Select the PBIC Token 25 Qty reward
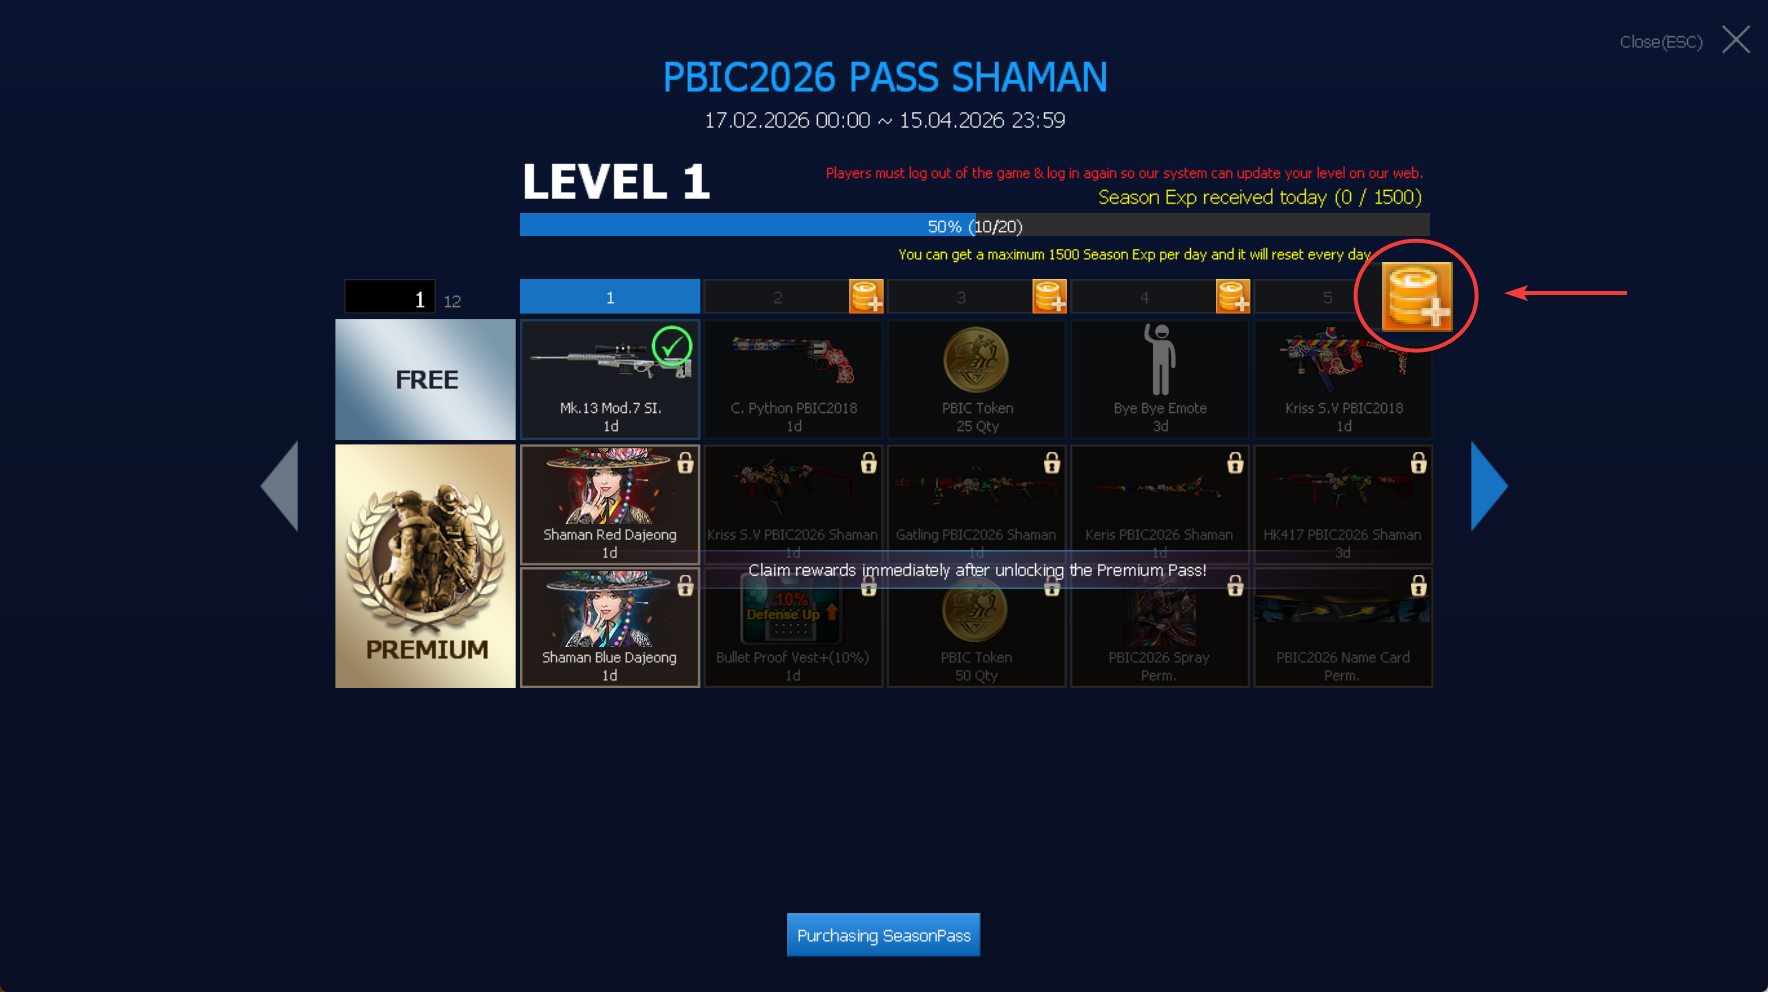Image resolution: width=1768 pixels, height=992 pixels. coord(977,379)
